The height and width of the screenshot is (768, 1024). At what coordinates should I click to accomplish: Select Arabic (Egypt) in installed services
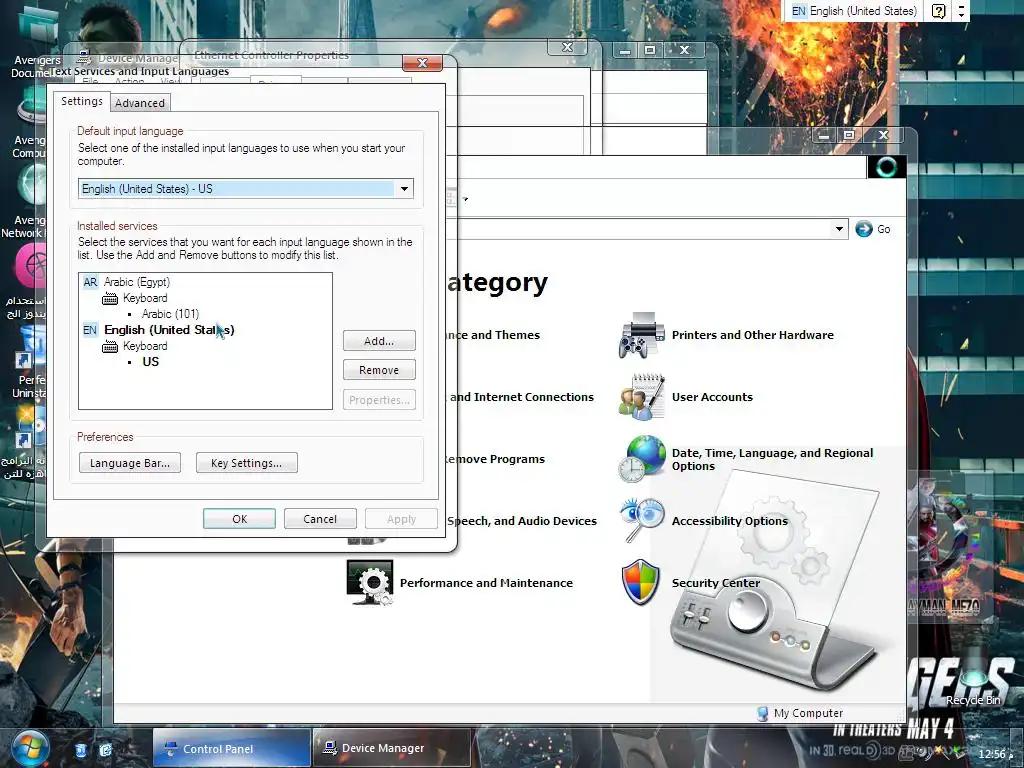click(136, 282)
